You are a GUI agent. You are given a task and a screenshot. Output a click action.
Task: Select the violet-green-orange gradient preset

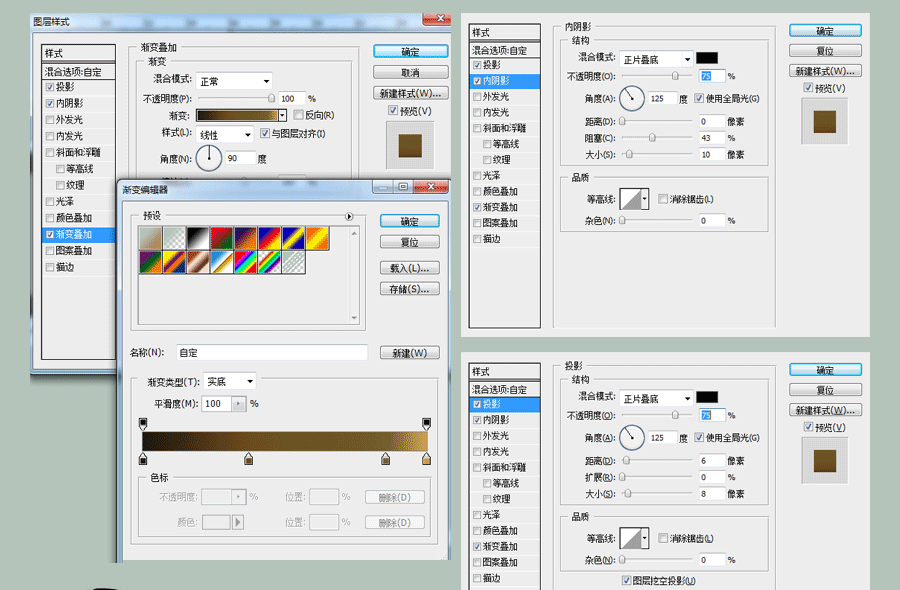[x=150, y=262]
